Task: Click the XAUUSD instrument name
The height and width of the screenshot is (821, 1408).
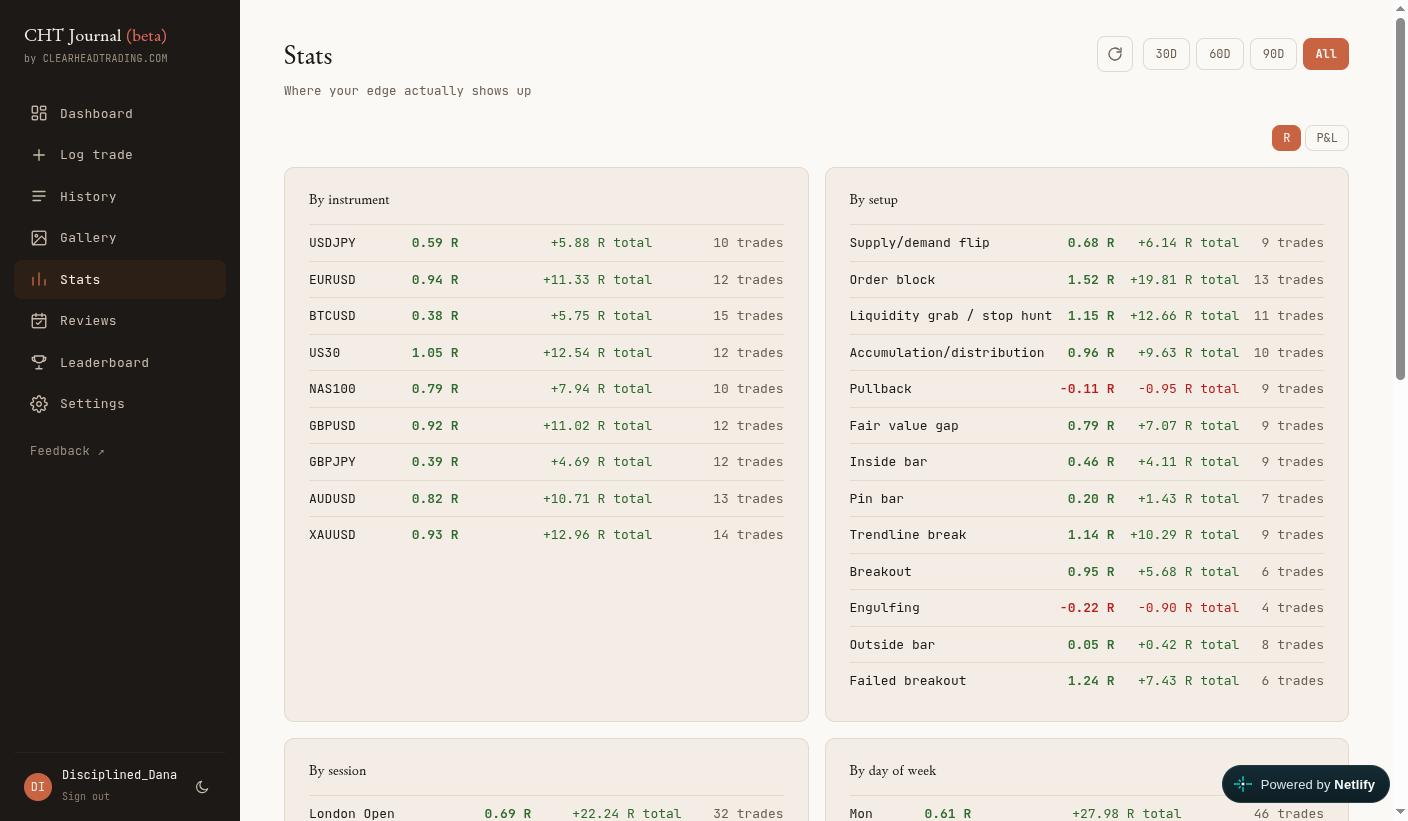Action: (332, 535)
